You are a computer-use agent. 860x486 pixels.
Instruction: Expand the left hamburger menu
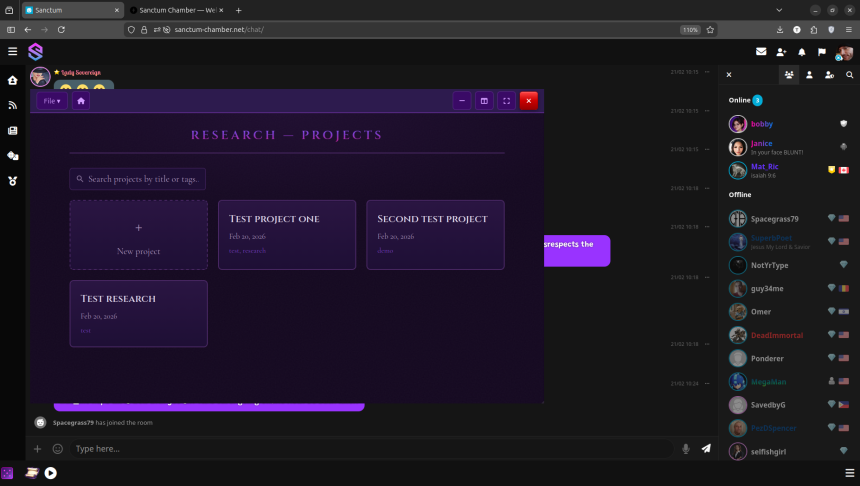(13, 52)
